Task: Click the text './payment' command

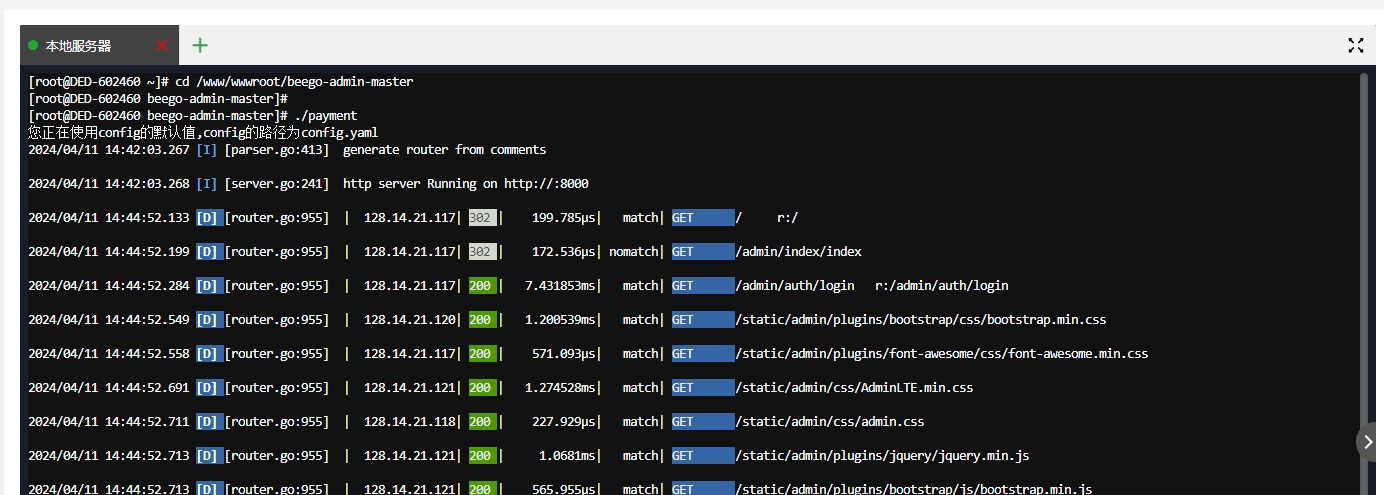Action: point(326,116)
